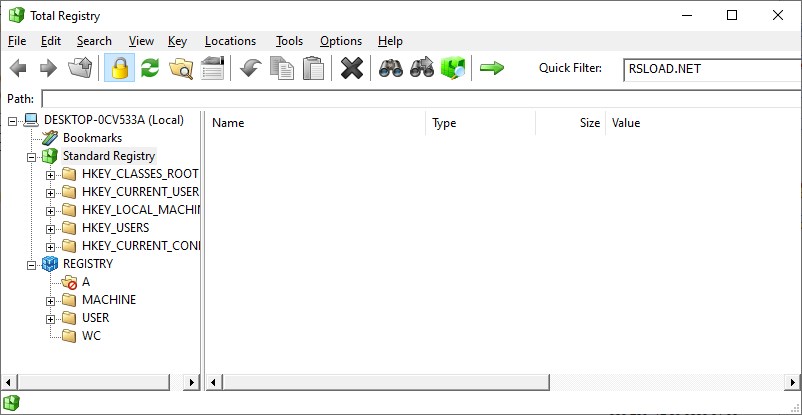Go forward with the right arrow toolbar icon
This screenshot has width=802, height=415.
[48, 68]
